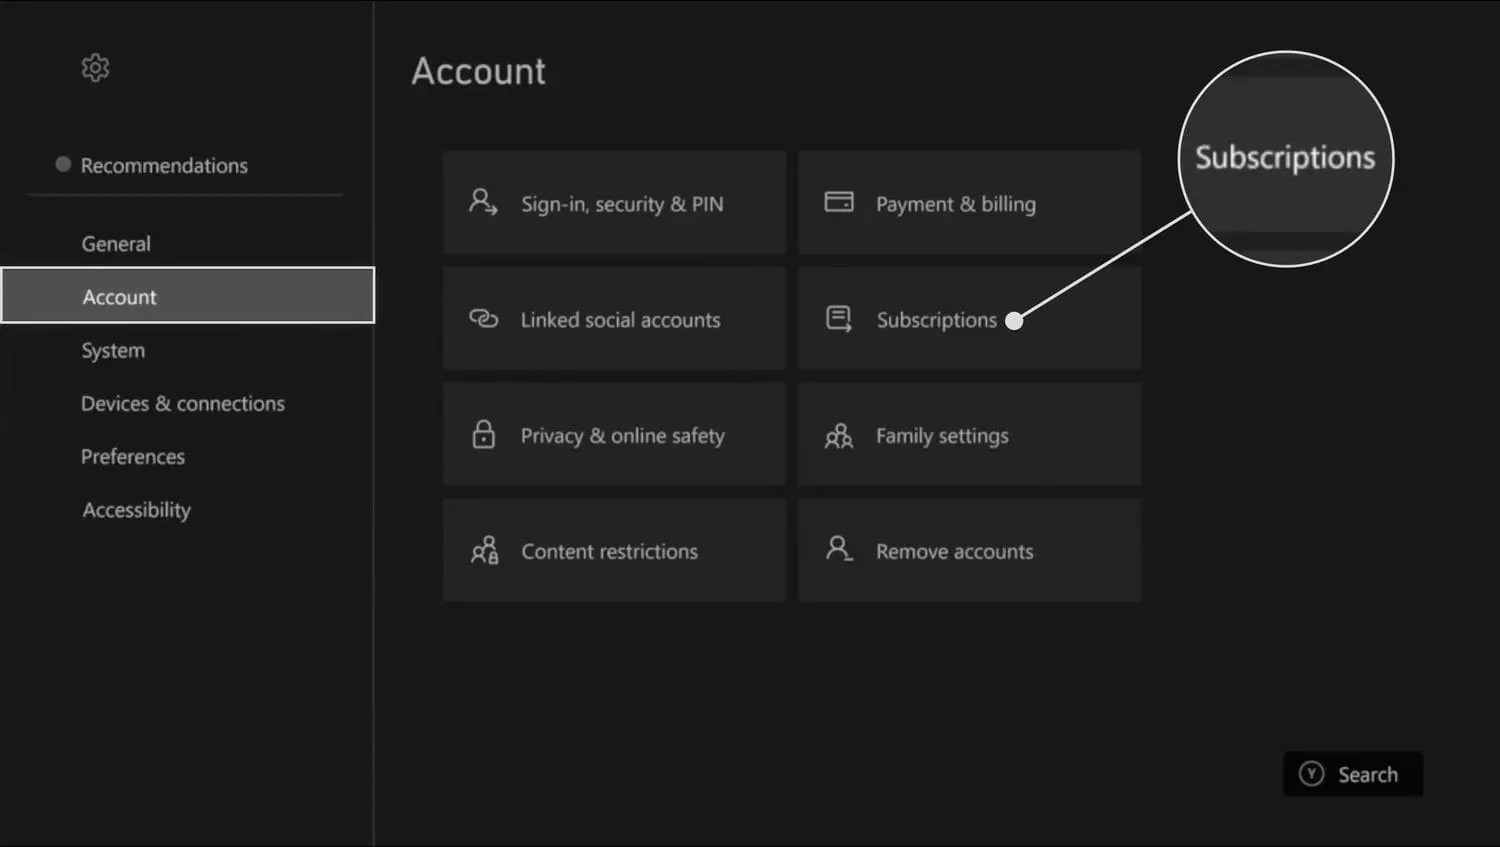Click the magnified Subscriptions callout circle
1500x847 pixels.
pyautogui.click(x=1285, y=159)
